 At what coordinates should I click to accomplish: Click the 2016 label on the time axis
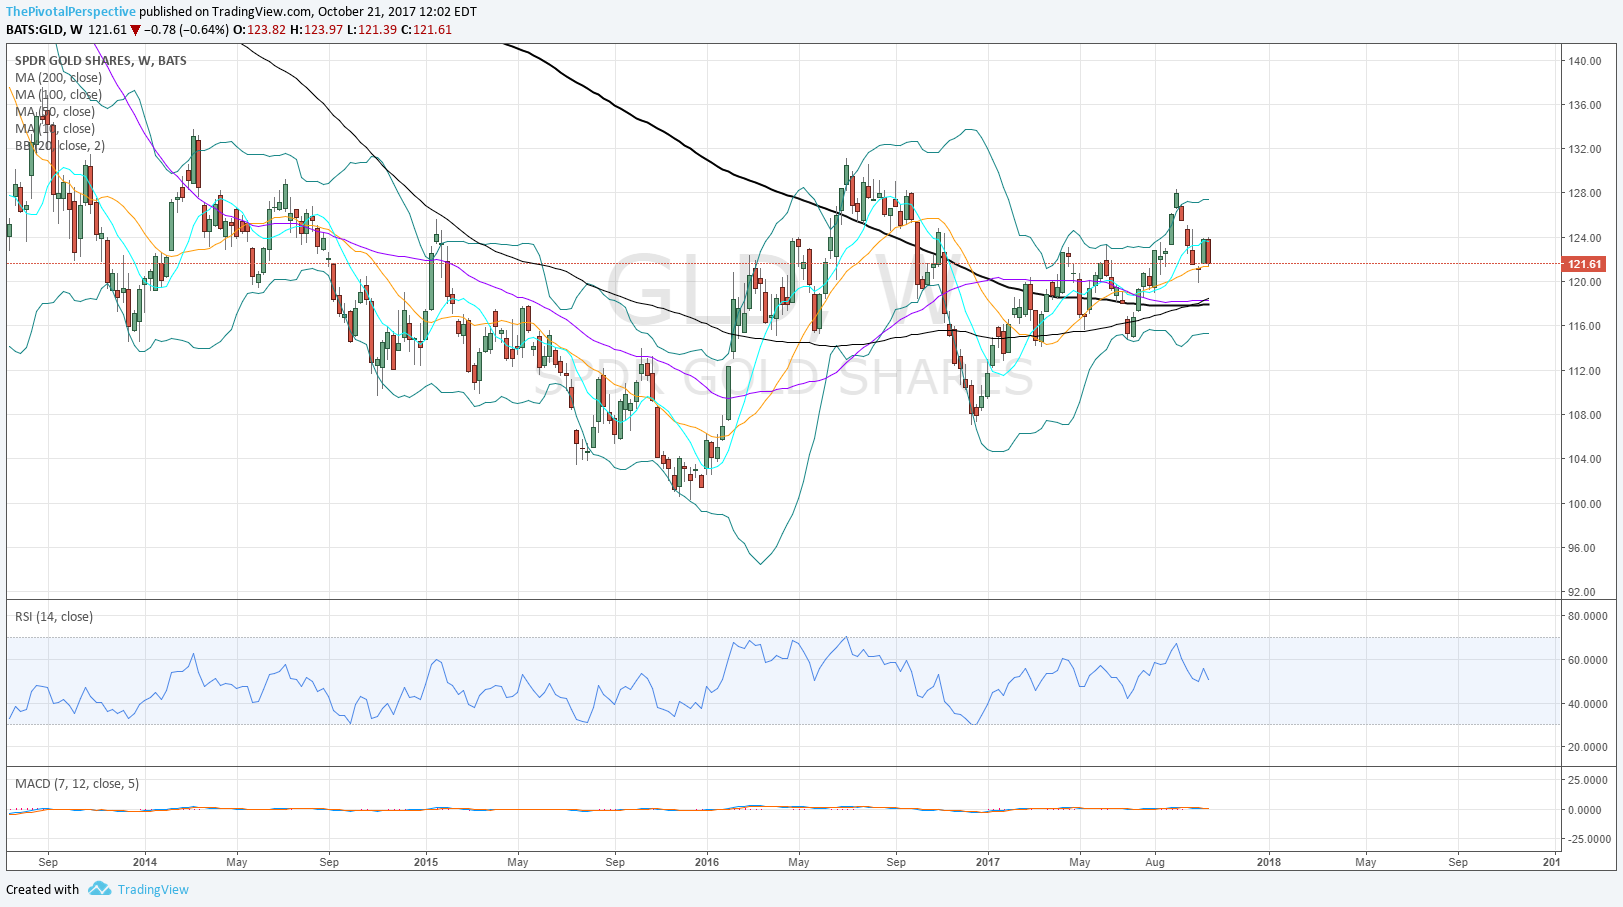pos(707,861)
